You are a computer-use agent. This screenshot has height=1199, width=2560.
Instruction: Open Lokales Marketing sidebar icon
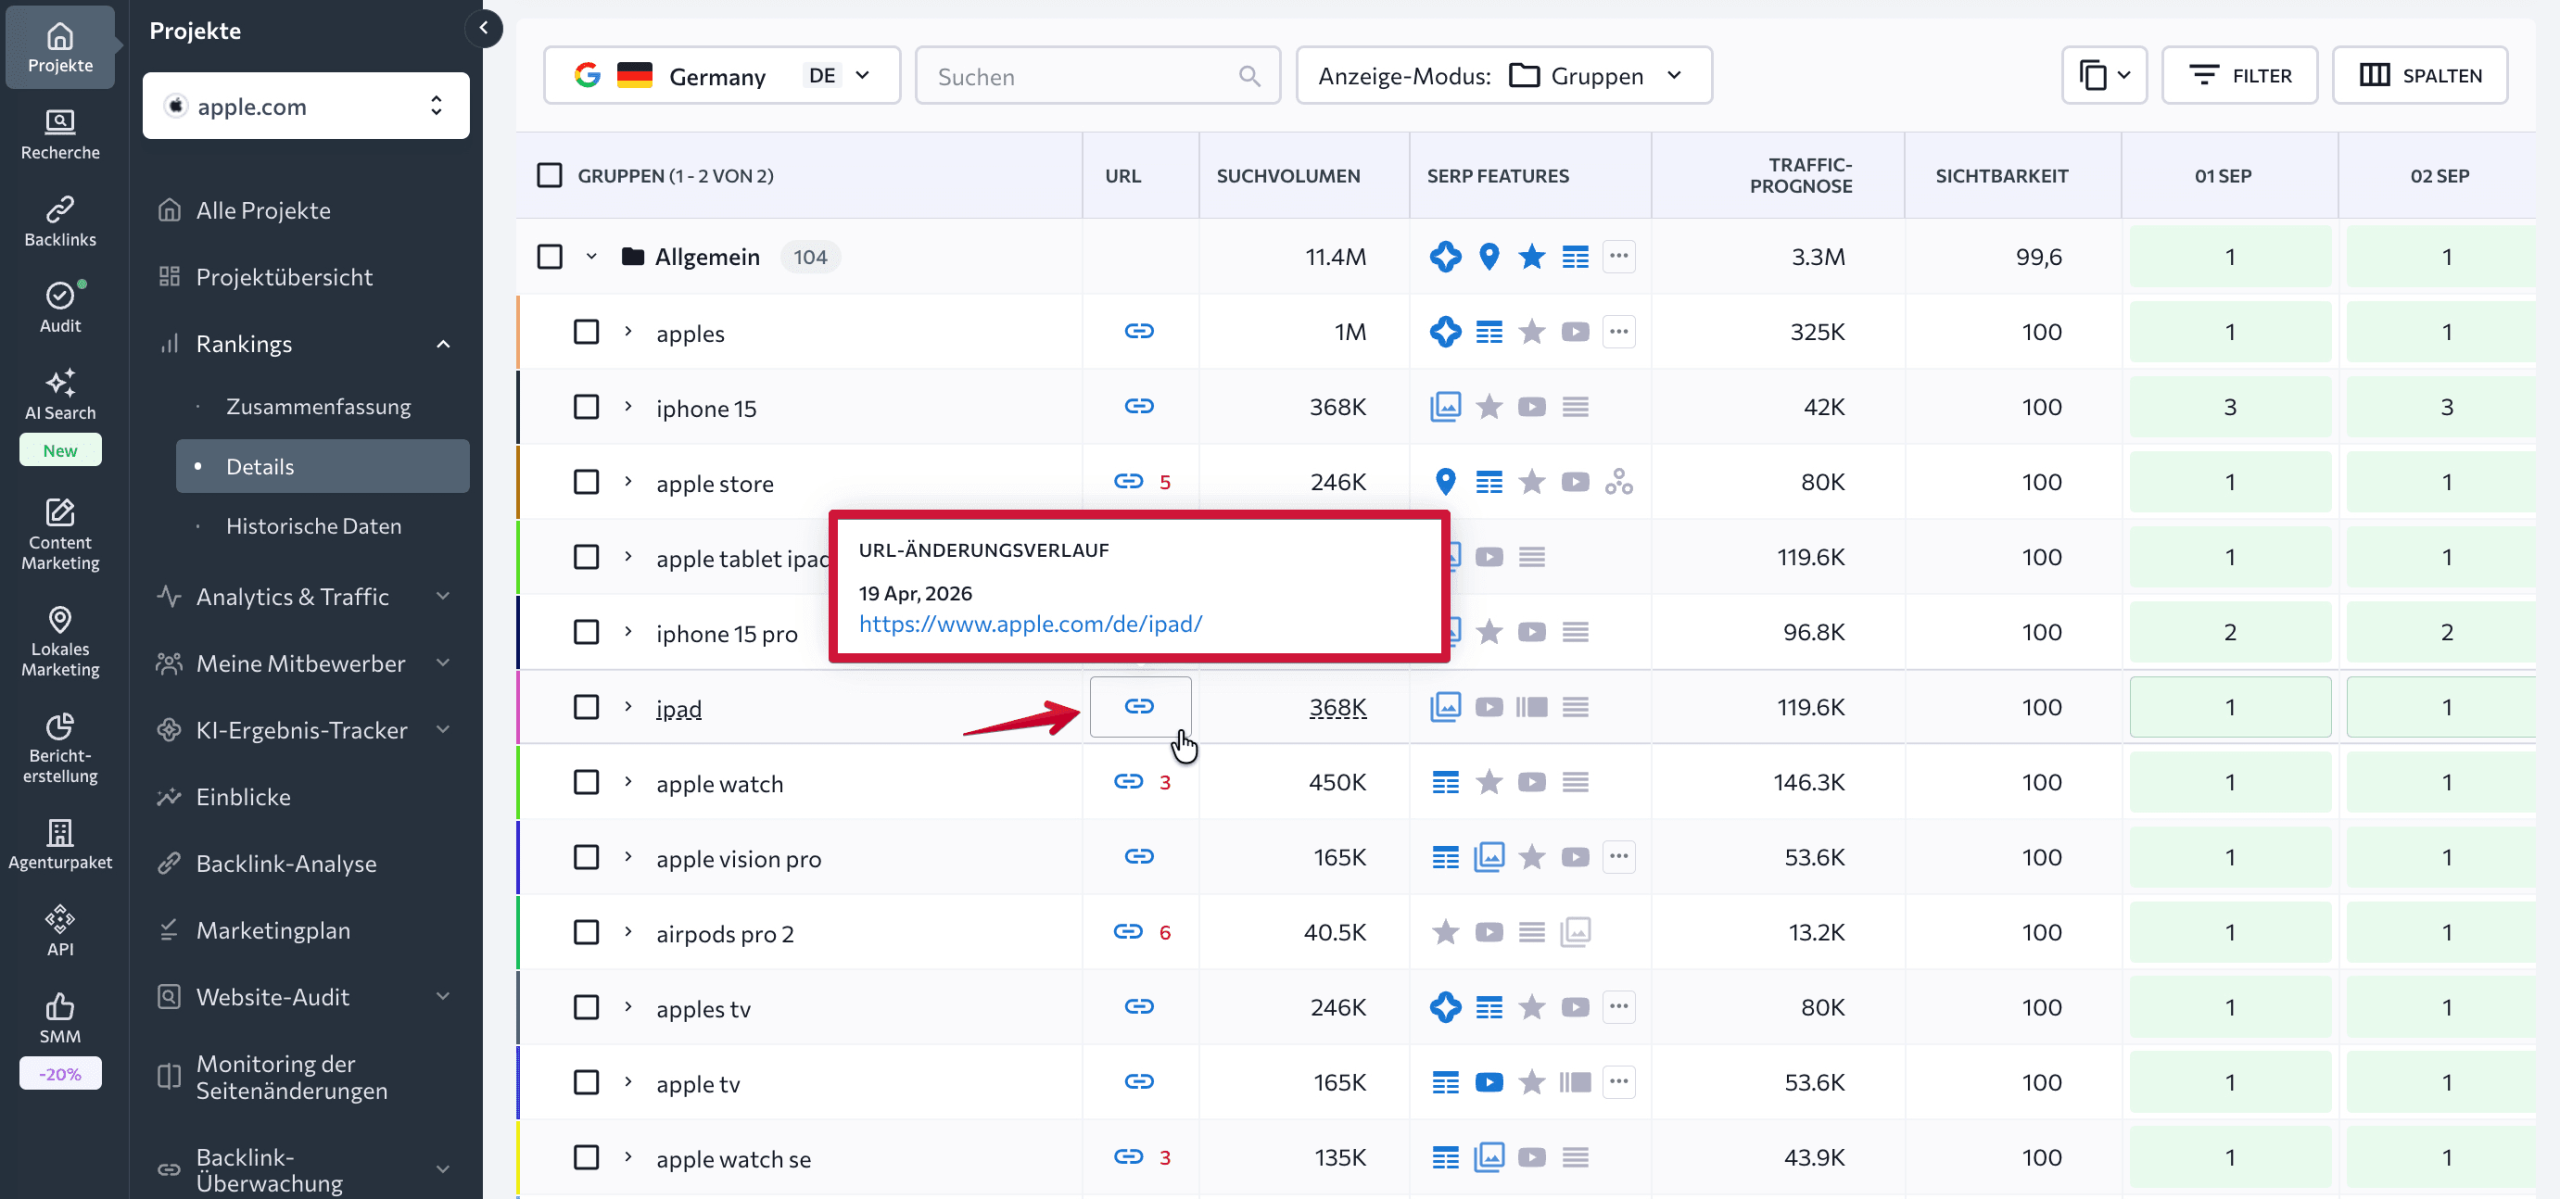pos(60,641)
